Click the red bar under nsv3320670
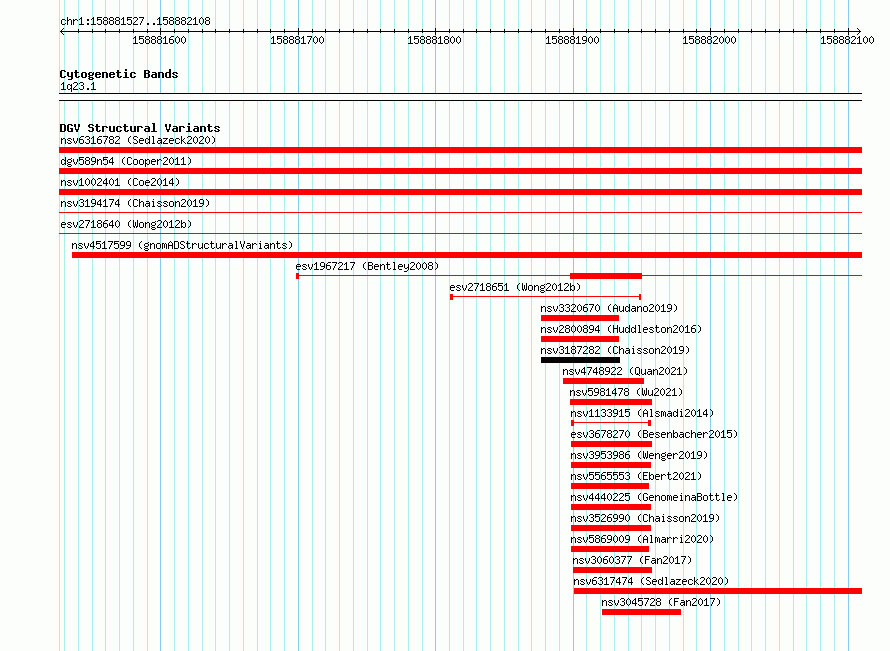Screen dimensions: 890x651 (580, 318)
